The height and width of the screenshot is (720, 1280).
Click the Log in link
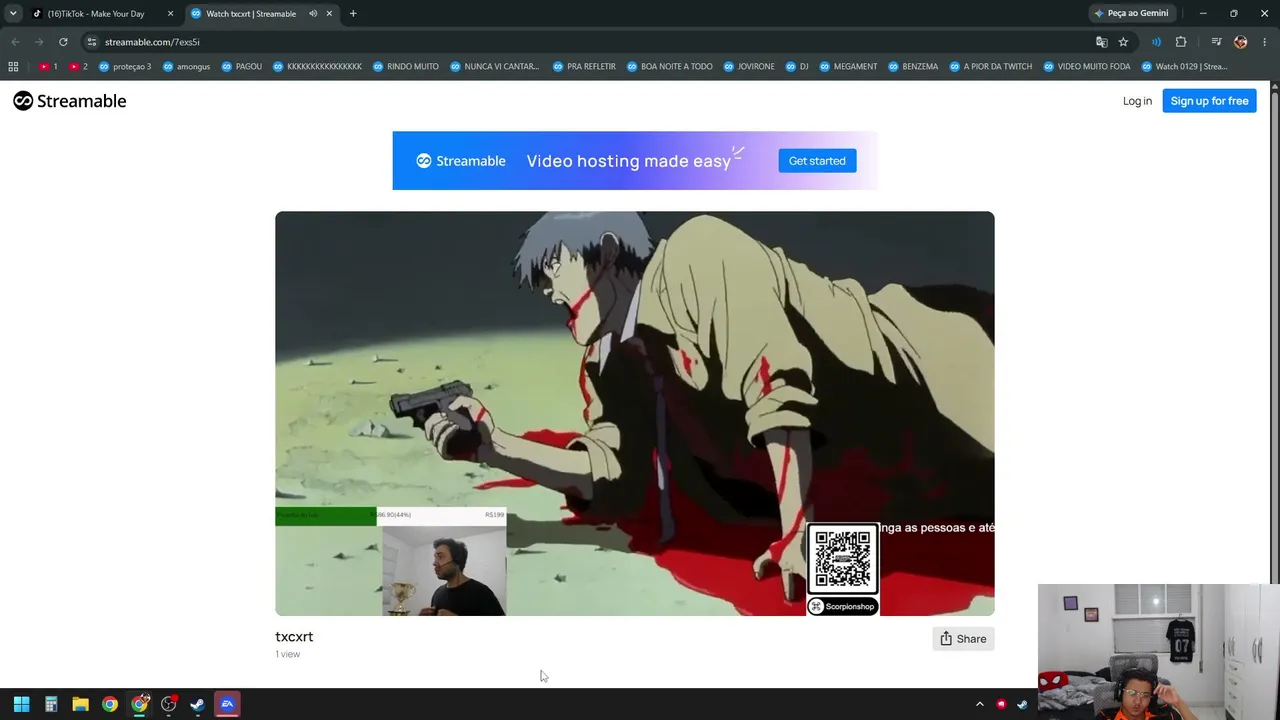click(x=1137, y=101)
